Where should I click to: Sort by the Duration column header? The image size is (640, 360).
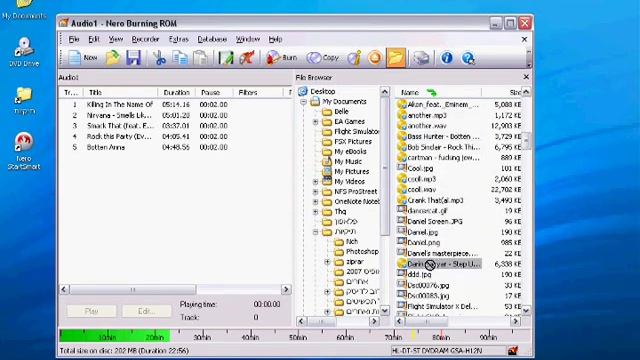(176, 93)
